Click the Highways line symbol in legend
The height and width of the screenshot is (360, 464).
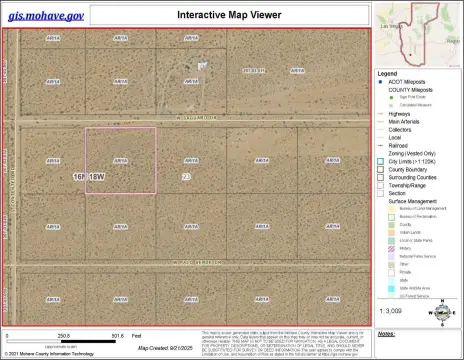pyautogui.click(x=380, y=114)
